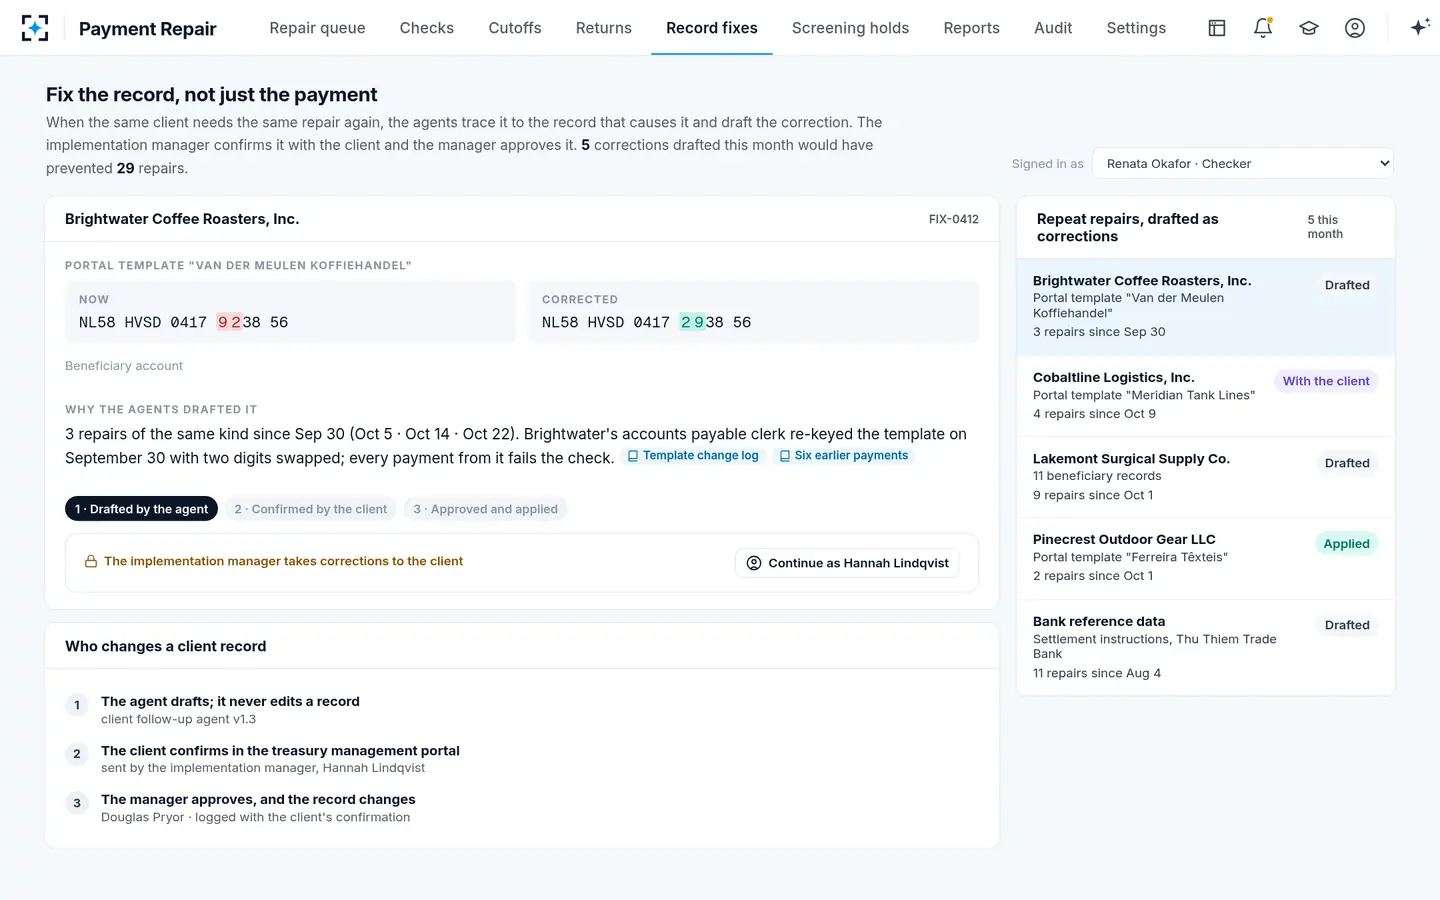
Task: Open Brightwater Coffee Roasters correction in sidebar list
Action: coord(1205,307)
